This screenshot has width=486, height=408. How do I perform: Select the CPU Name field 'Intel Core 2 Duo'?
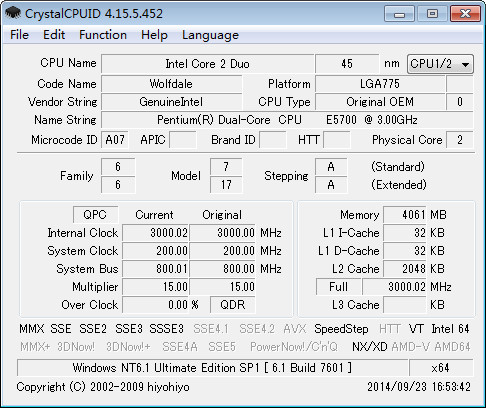[208, 64]
